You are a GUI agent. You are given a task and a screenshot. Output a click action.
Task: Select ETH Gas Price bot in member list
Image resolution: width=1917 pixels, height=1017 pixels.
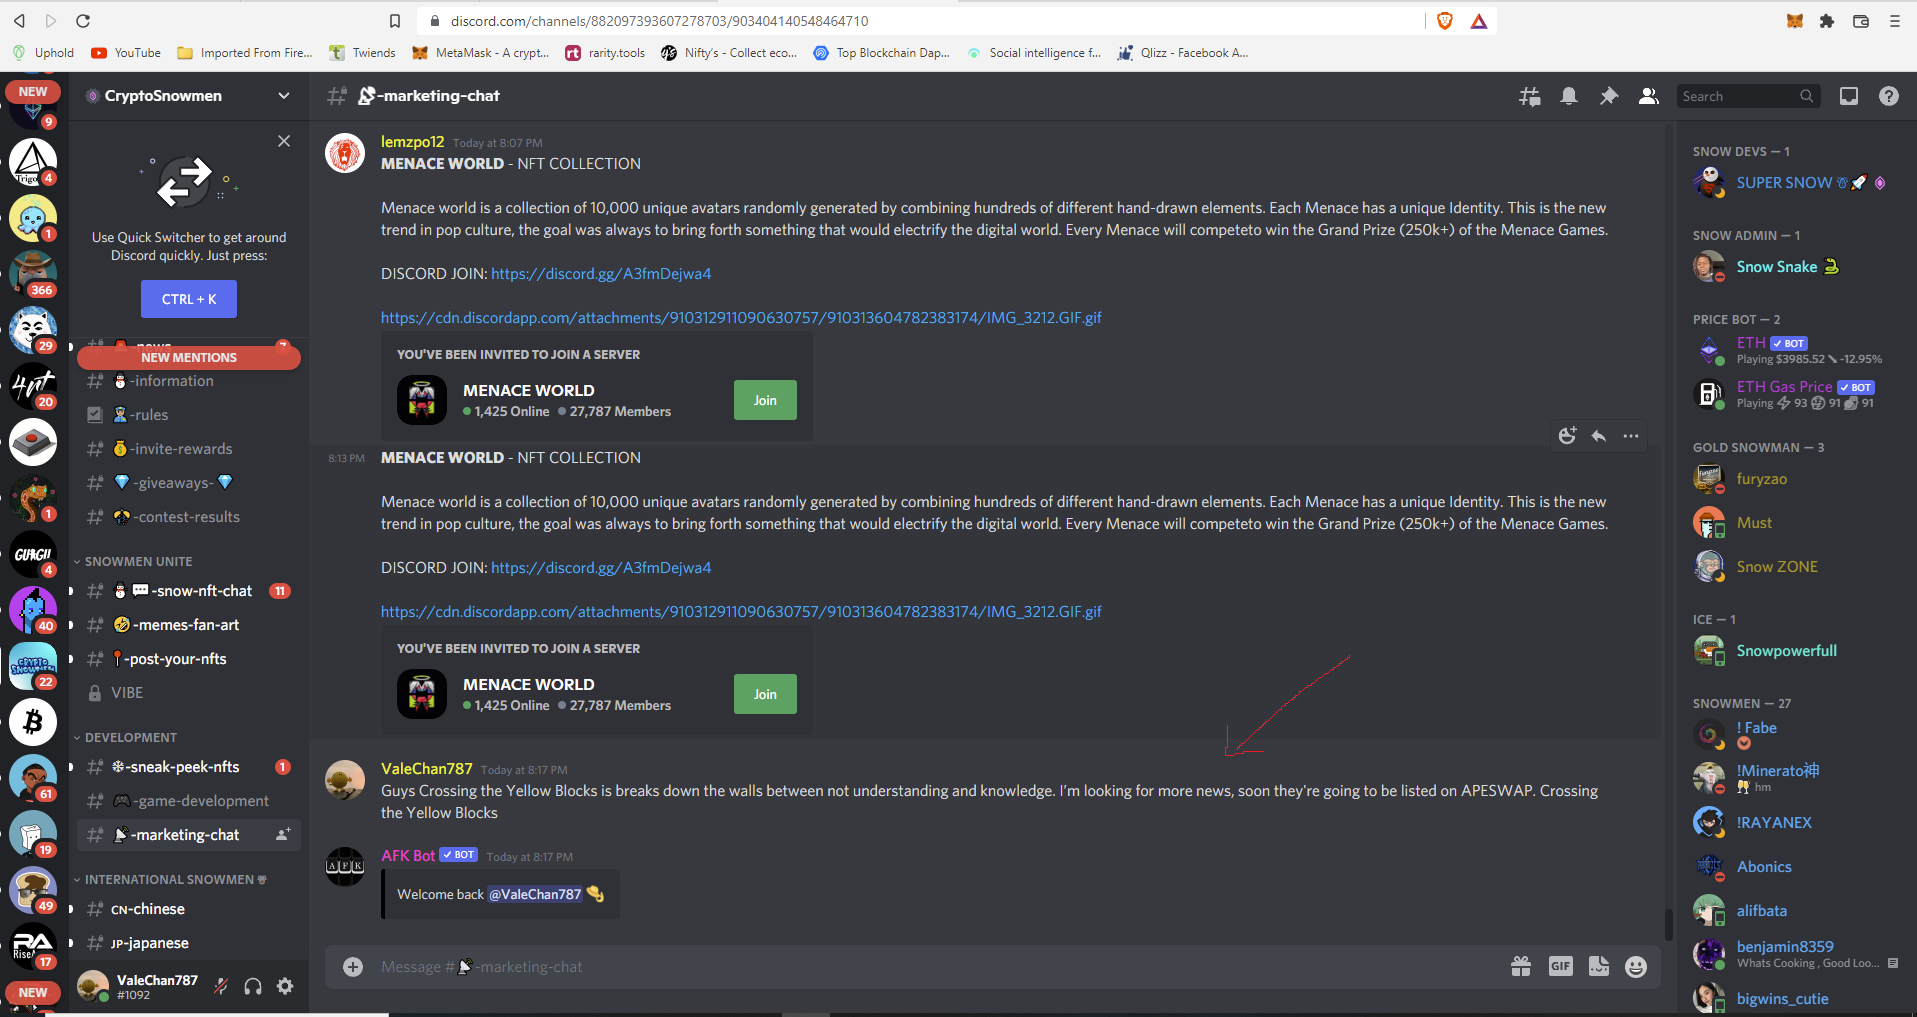(1794, 394)
